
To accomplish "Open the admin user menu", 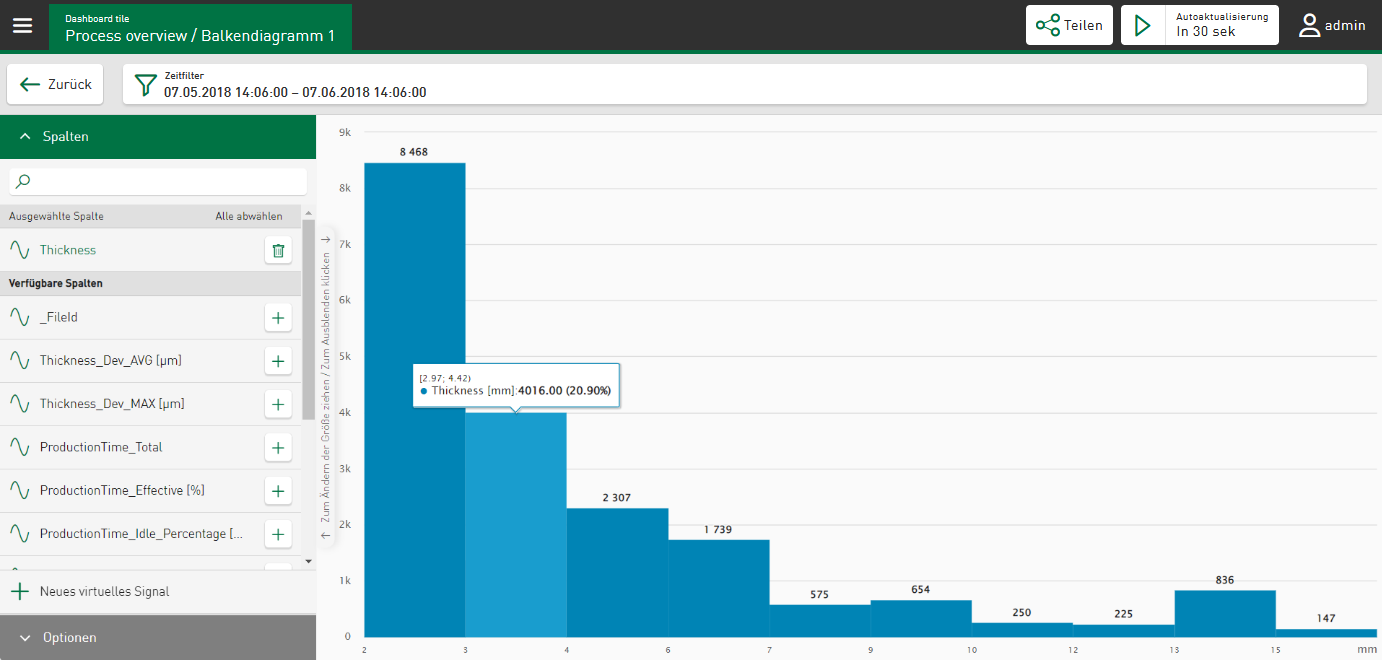I will (x=1332, y=25).
